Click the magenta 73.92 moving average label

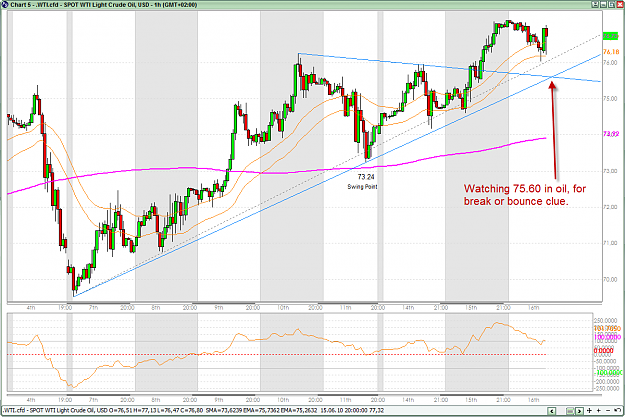click(611, 134)
